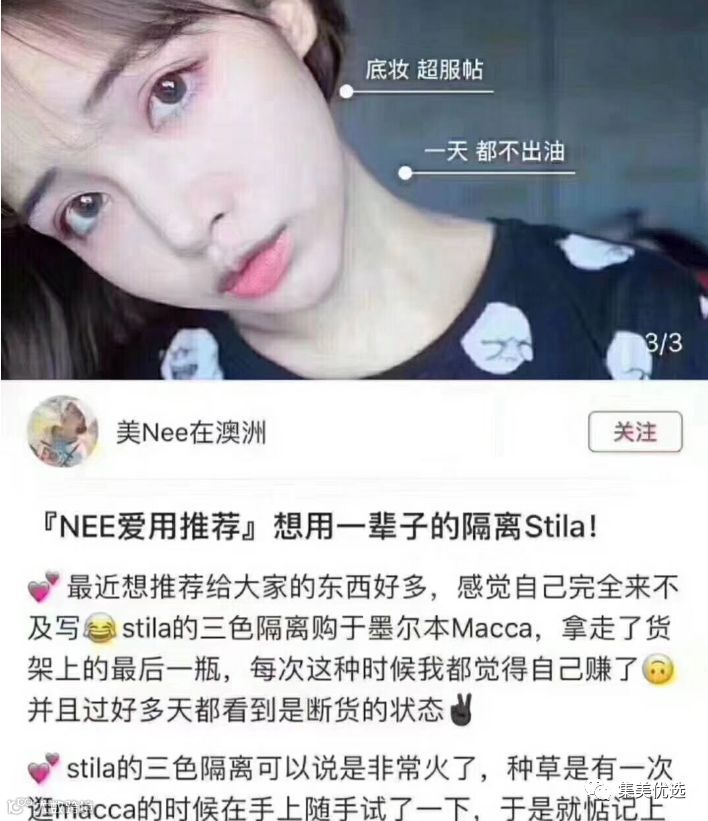Viewport: 708px width, 821px height.
Task: Click the laughing tears emoji before stila的三色隔离
Action: click(x=100, y=628)
